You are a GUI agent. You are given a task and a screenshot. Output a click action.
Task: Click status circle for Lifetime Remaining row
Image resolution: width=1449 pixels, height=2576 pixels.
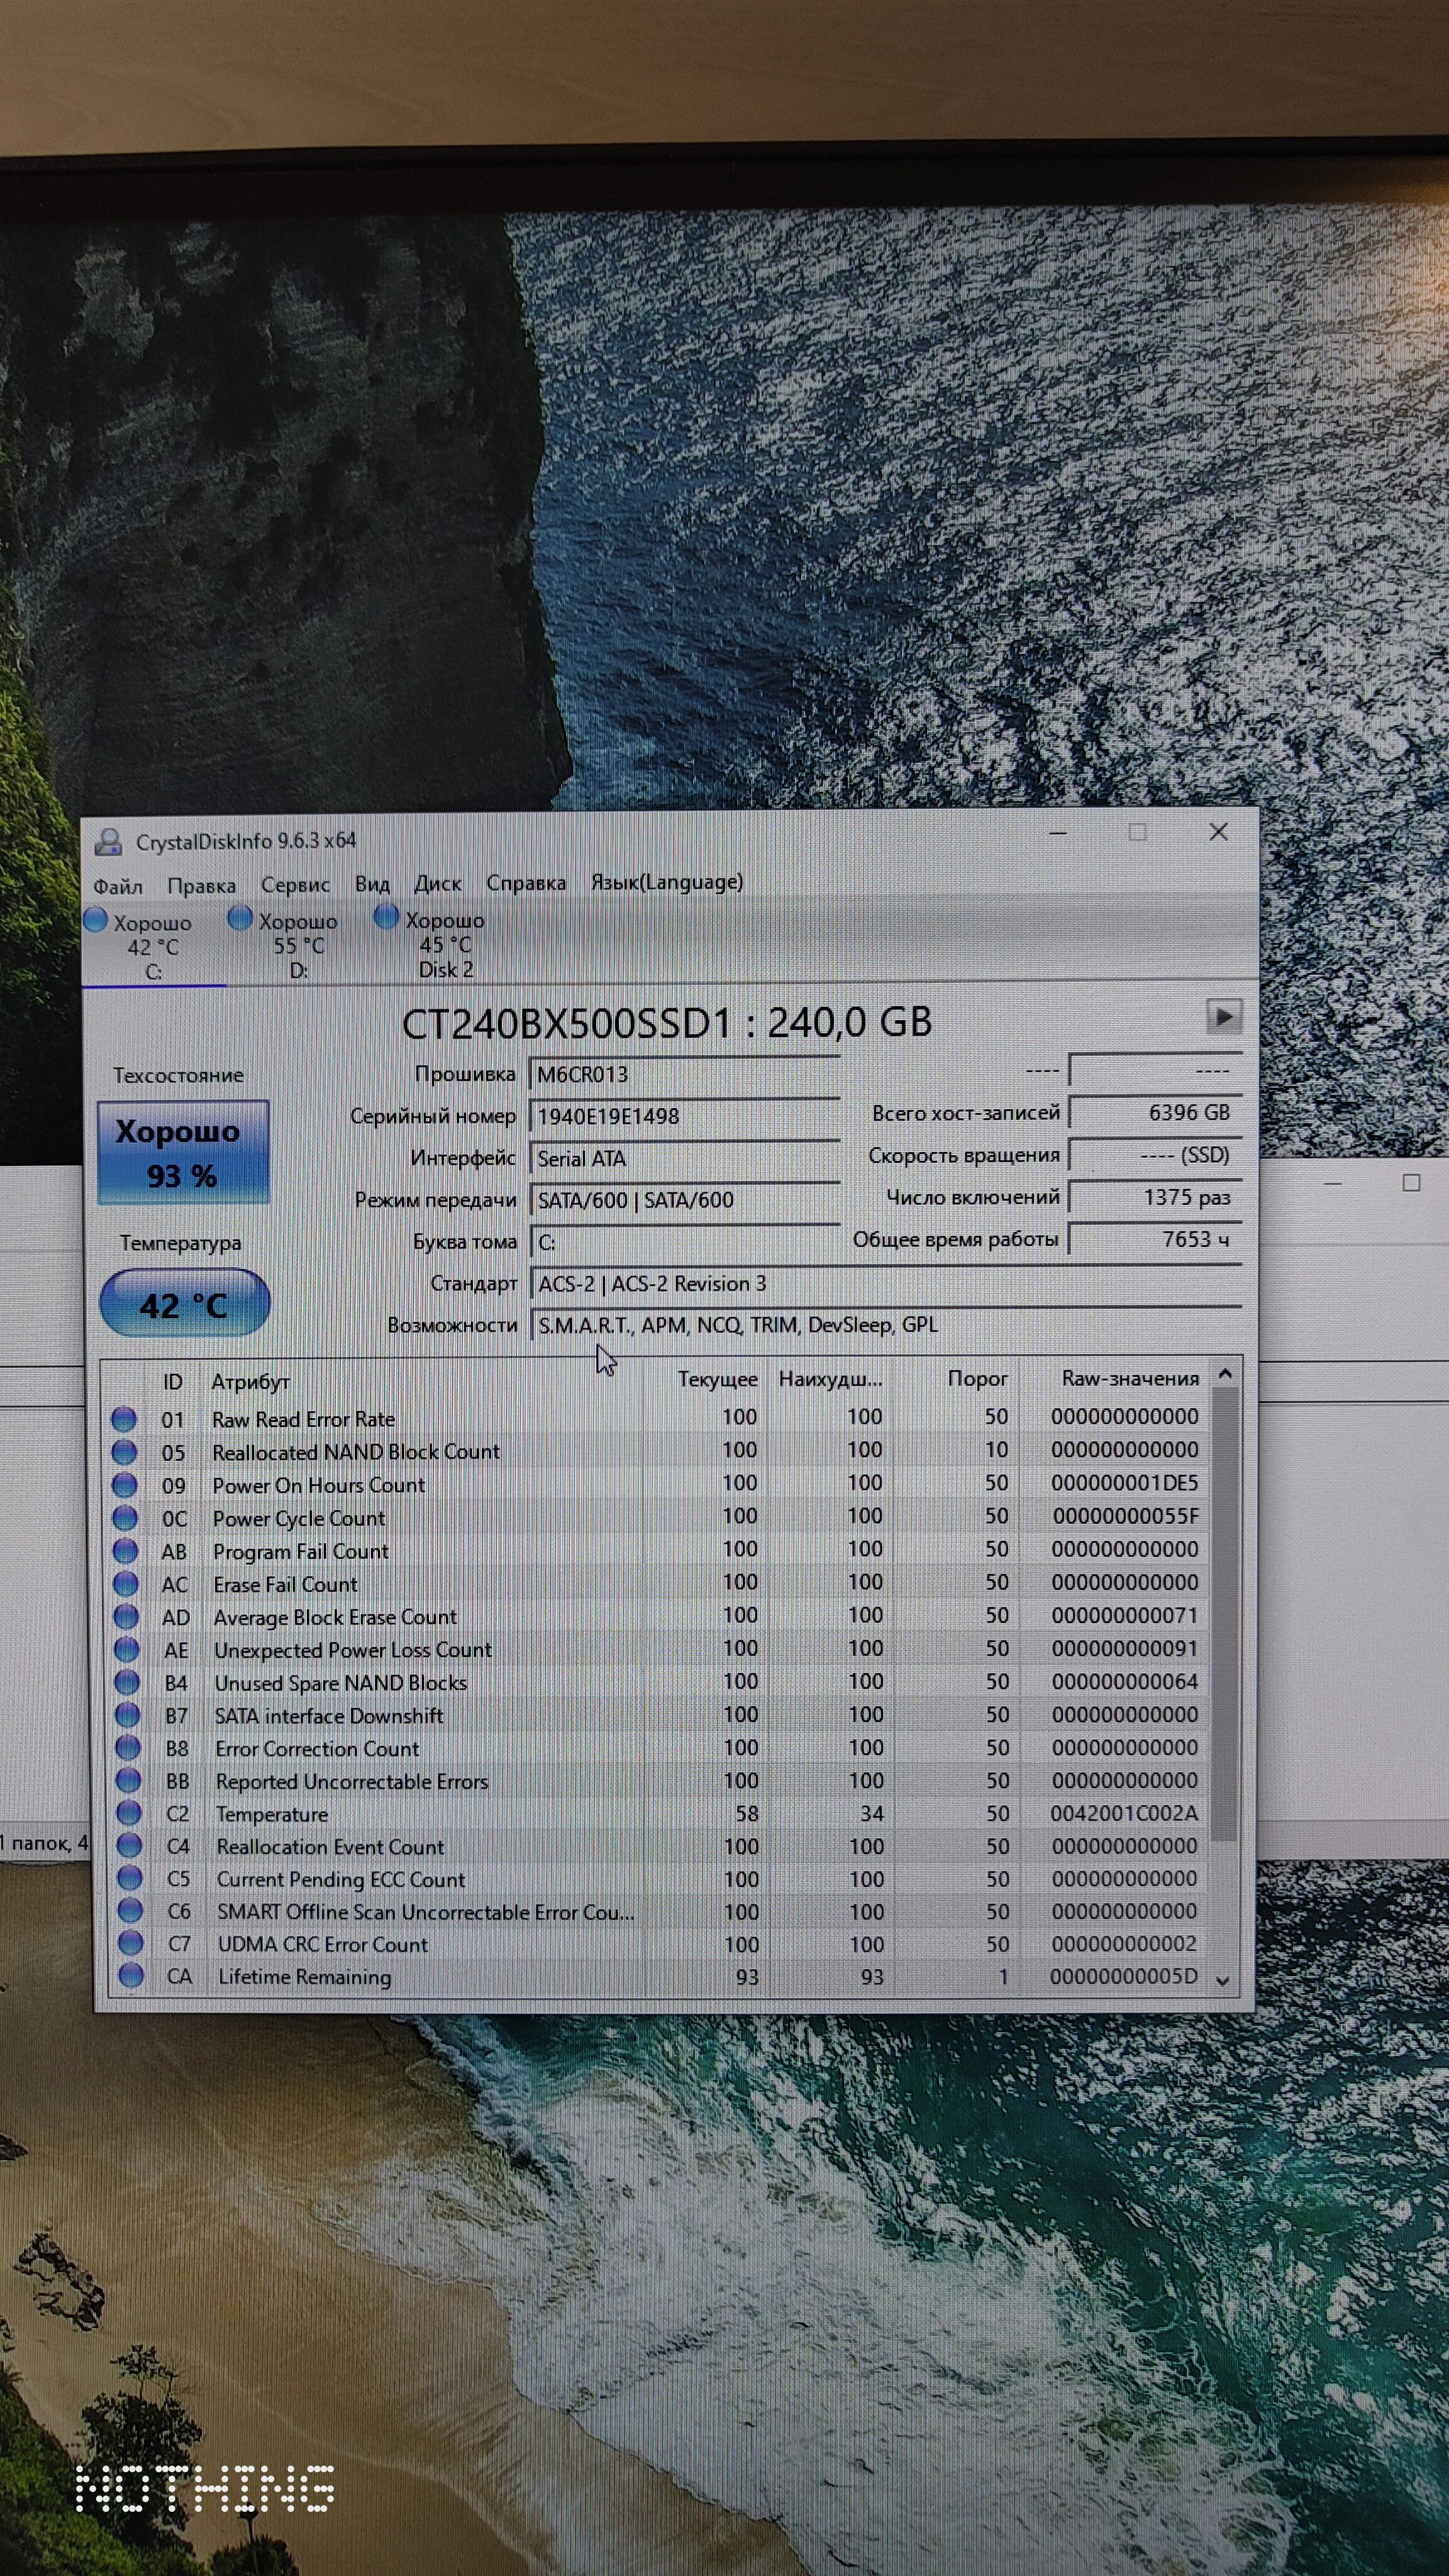click(x=130, y=1975)
